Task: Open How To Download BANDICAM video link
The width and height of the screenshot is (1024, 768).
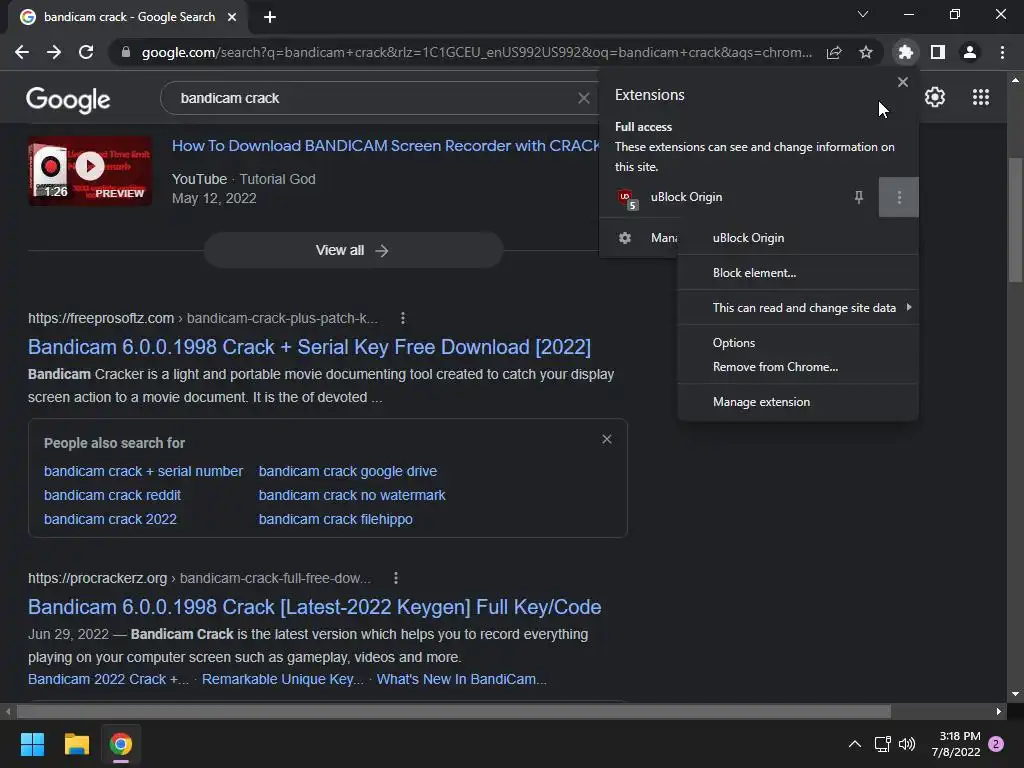Action: click(x=385, y=146)
